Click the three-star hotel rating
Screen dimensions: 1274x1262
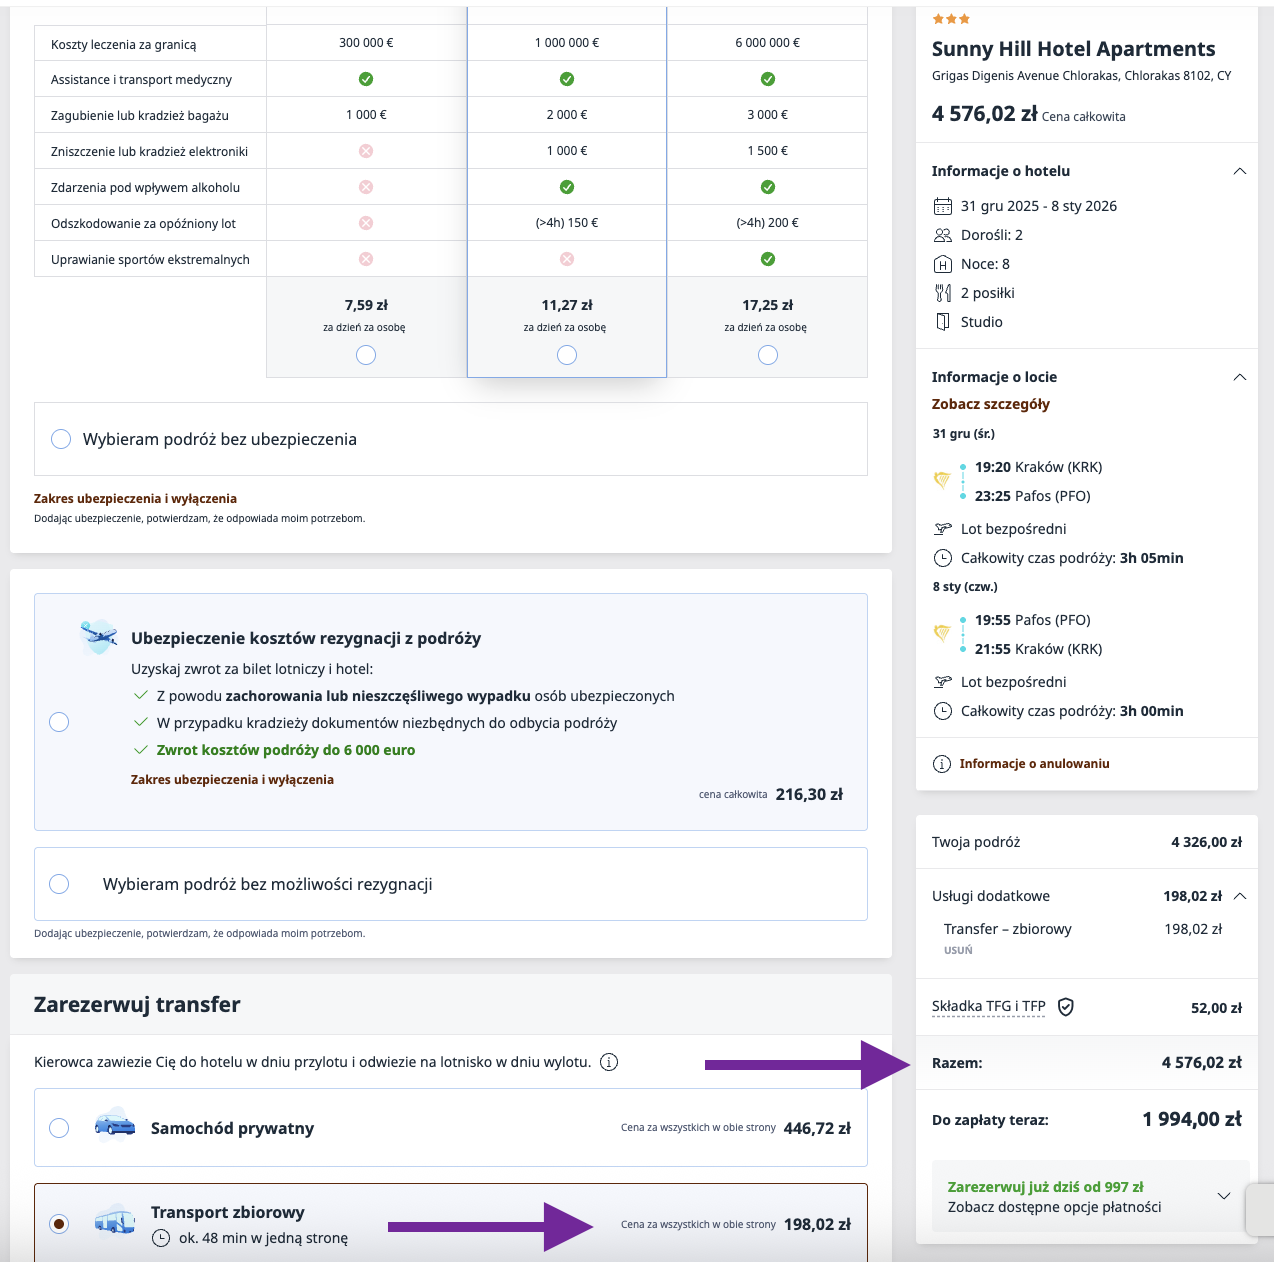951,19
